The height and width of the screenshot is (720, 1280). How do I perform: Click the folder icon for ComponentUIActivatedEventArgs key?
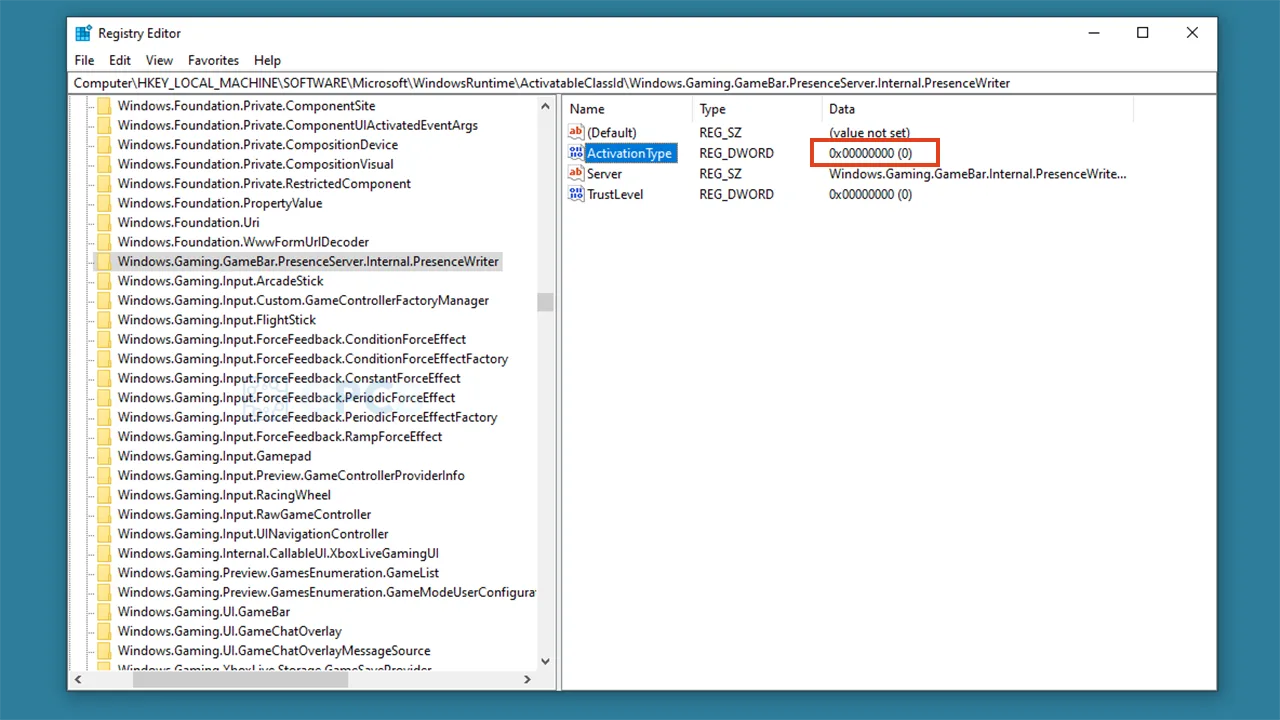point(104,125)
